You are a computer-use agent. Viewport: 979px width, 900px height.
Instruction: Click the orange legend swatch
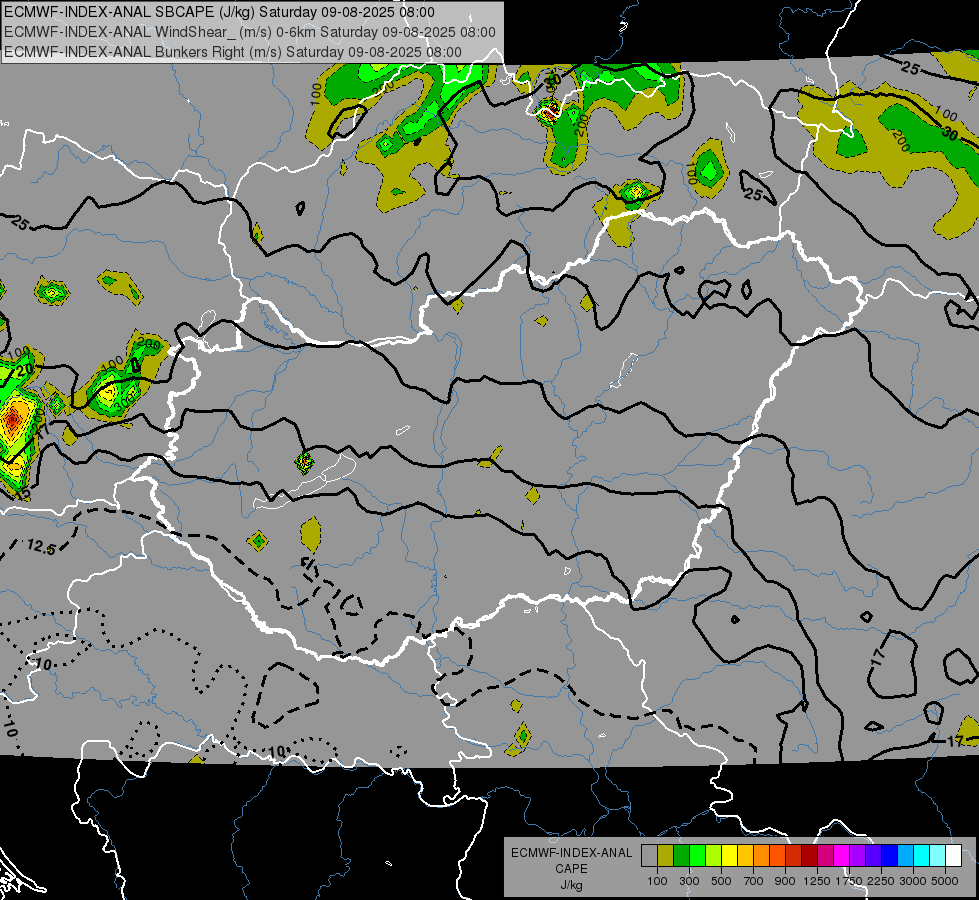[761, 855]
